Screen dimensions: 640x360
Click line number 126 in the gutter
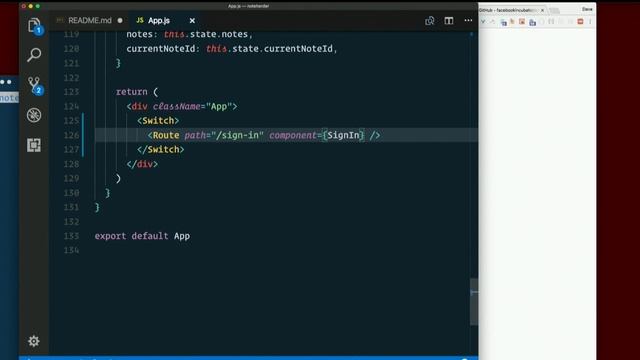click(x=71, y=135)
